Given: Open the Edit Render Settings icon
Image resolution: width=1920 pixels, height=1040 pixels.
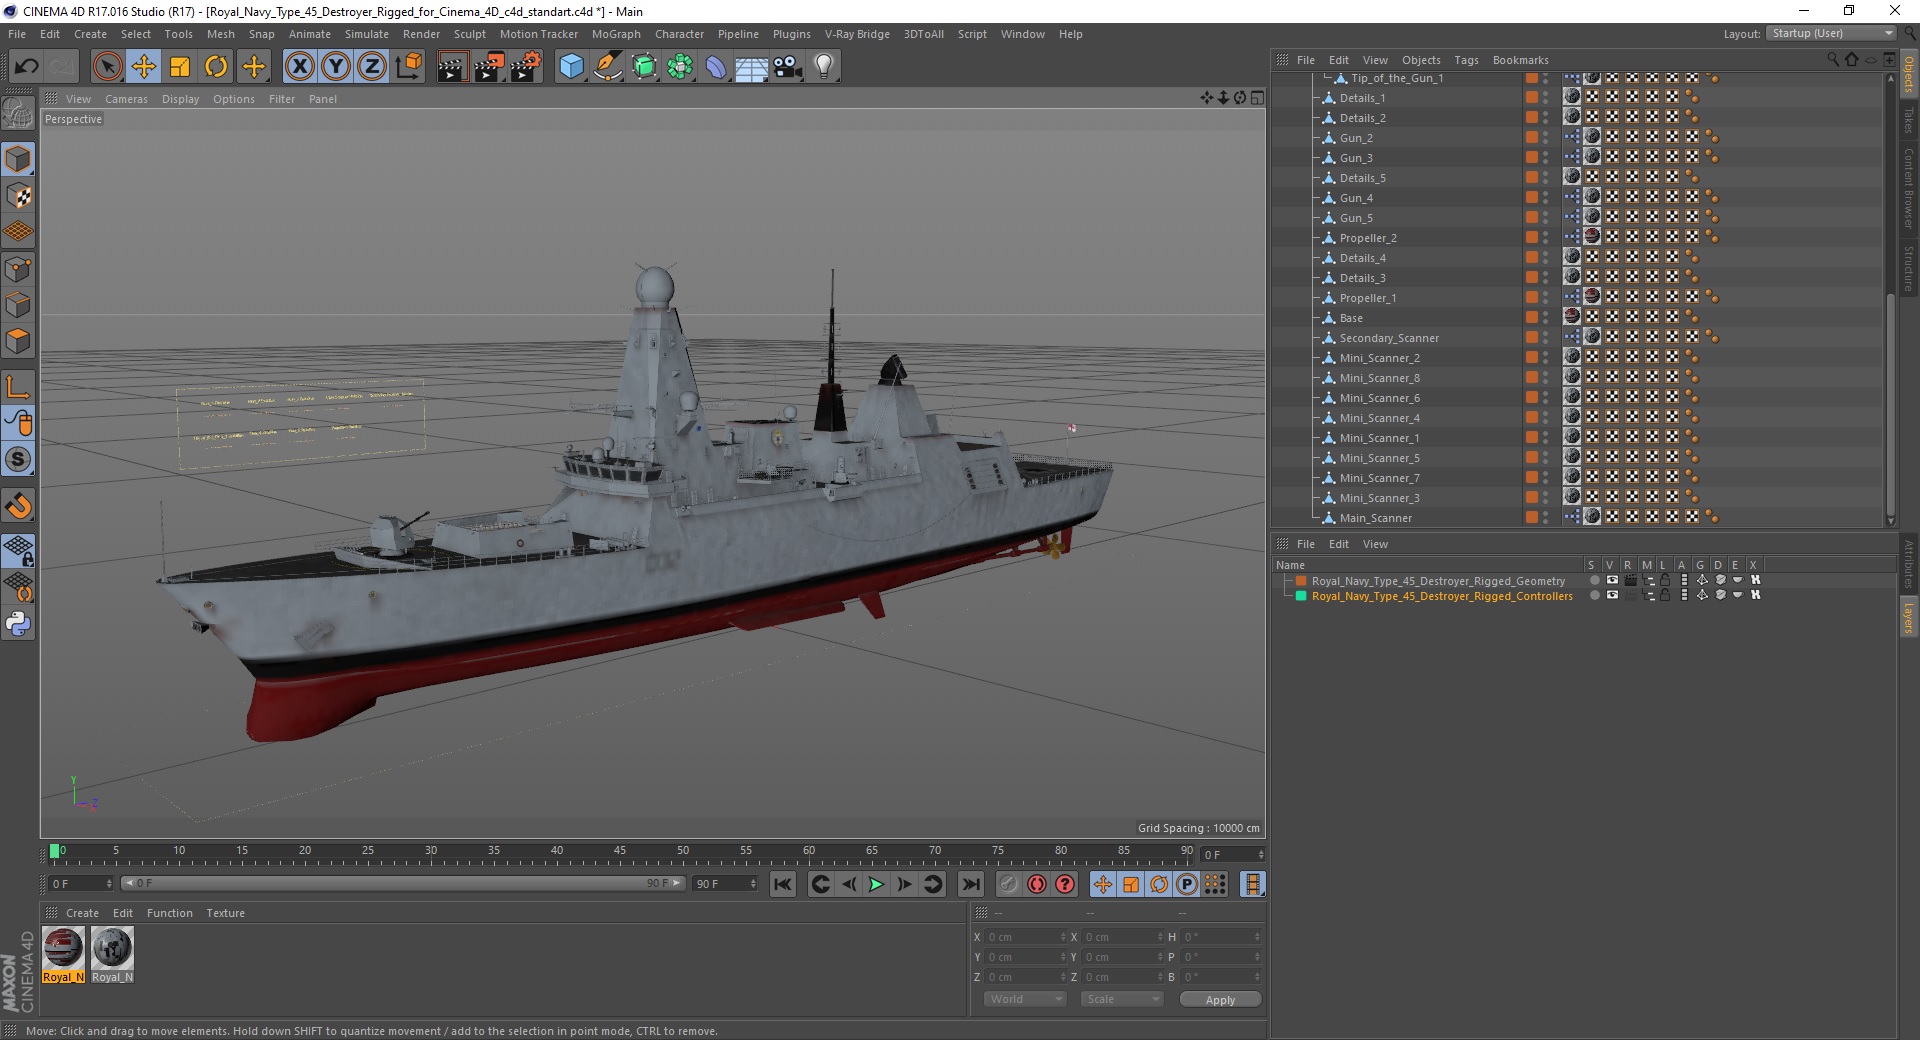Looking at the screenshot, I should [526, 67].
